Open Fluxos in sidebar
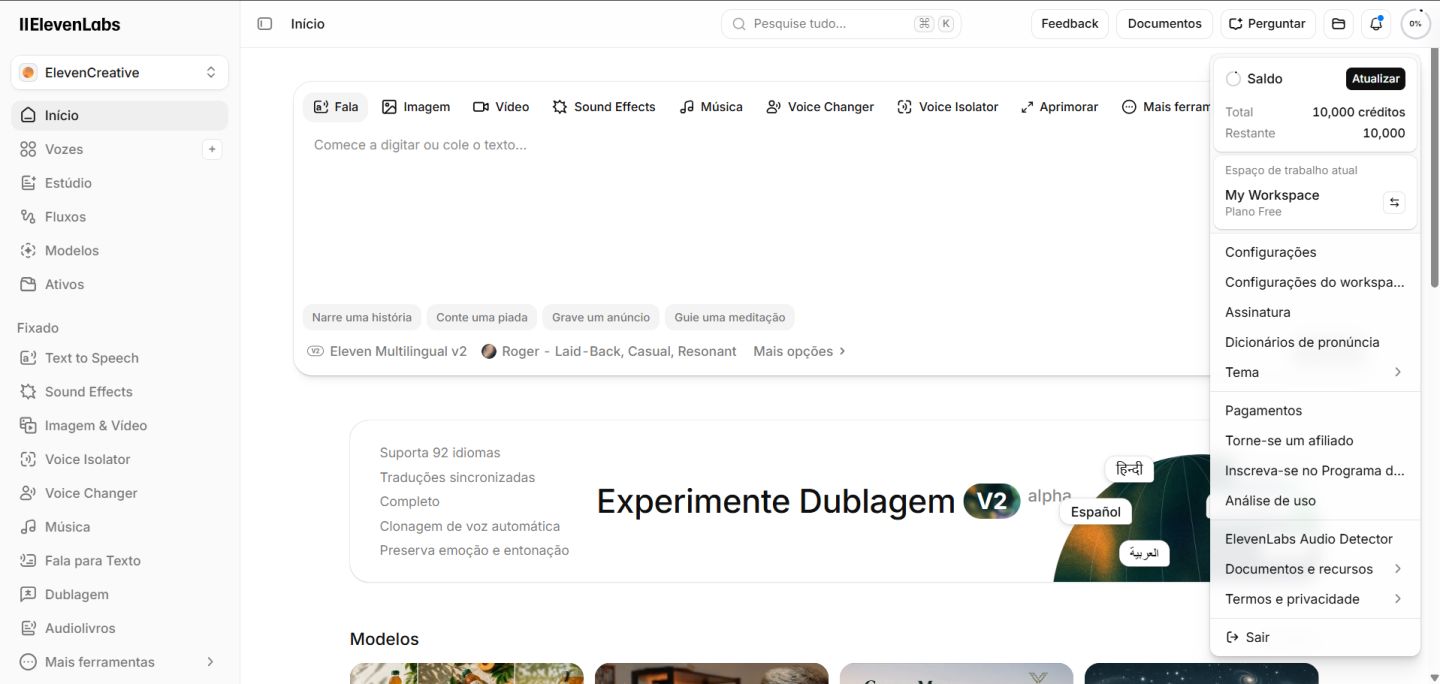Screen dimensions: 1440x684 [x=120, y=217]
